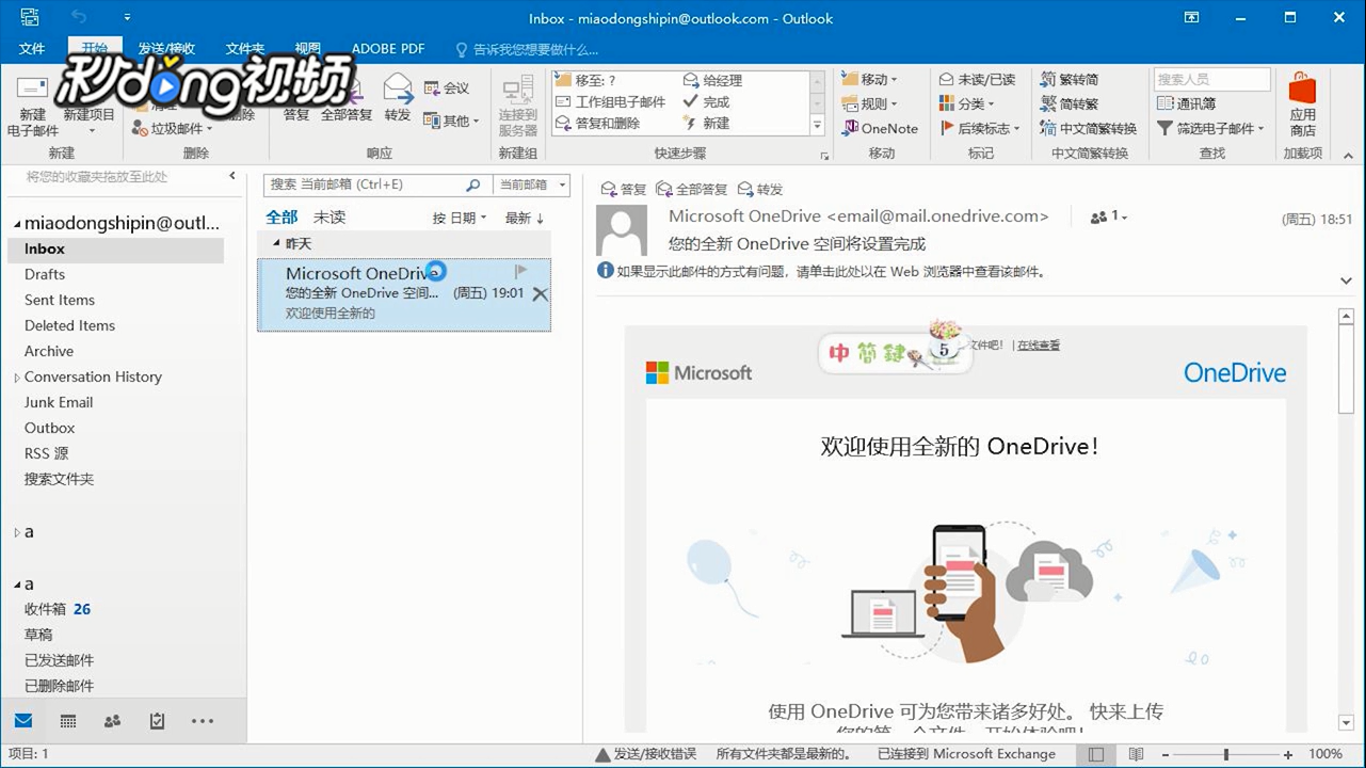
Task: Open the Address Book (通讯簿)
Action: (1186, 103)
